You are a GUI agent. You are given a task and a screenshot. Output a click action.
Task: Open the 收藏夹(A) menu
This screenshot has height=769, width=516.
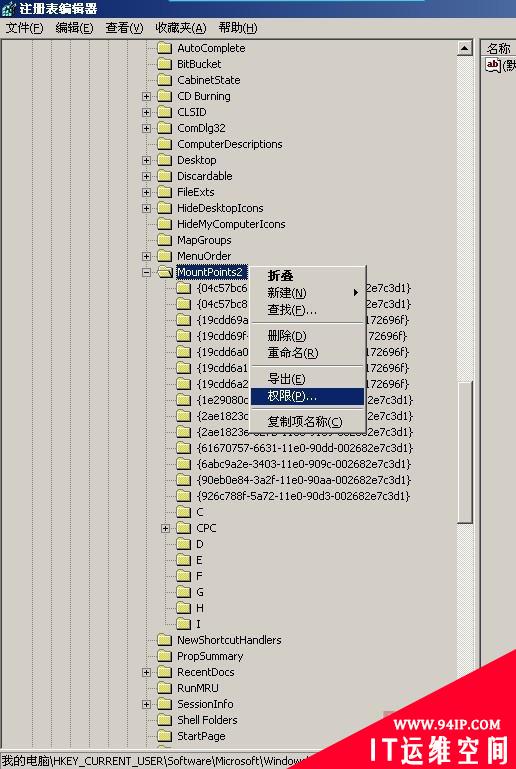[181, 28]
